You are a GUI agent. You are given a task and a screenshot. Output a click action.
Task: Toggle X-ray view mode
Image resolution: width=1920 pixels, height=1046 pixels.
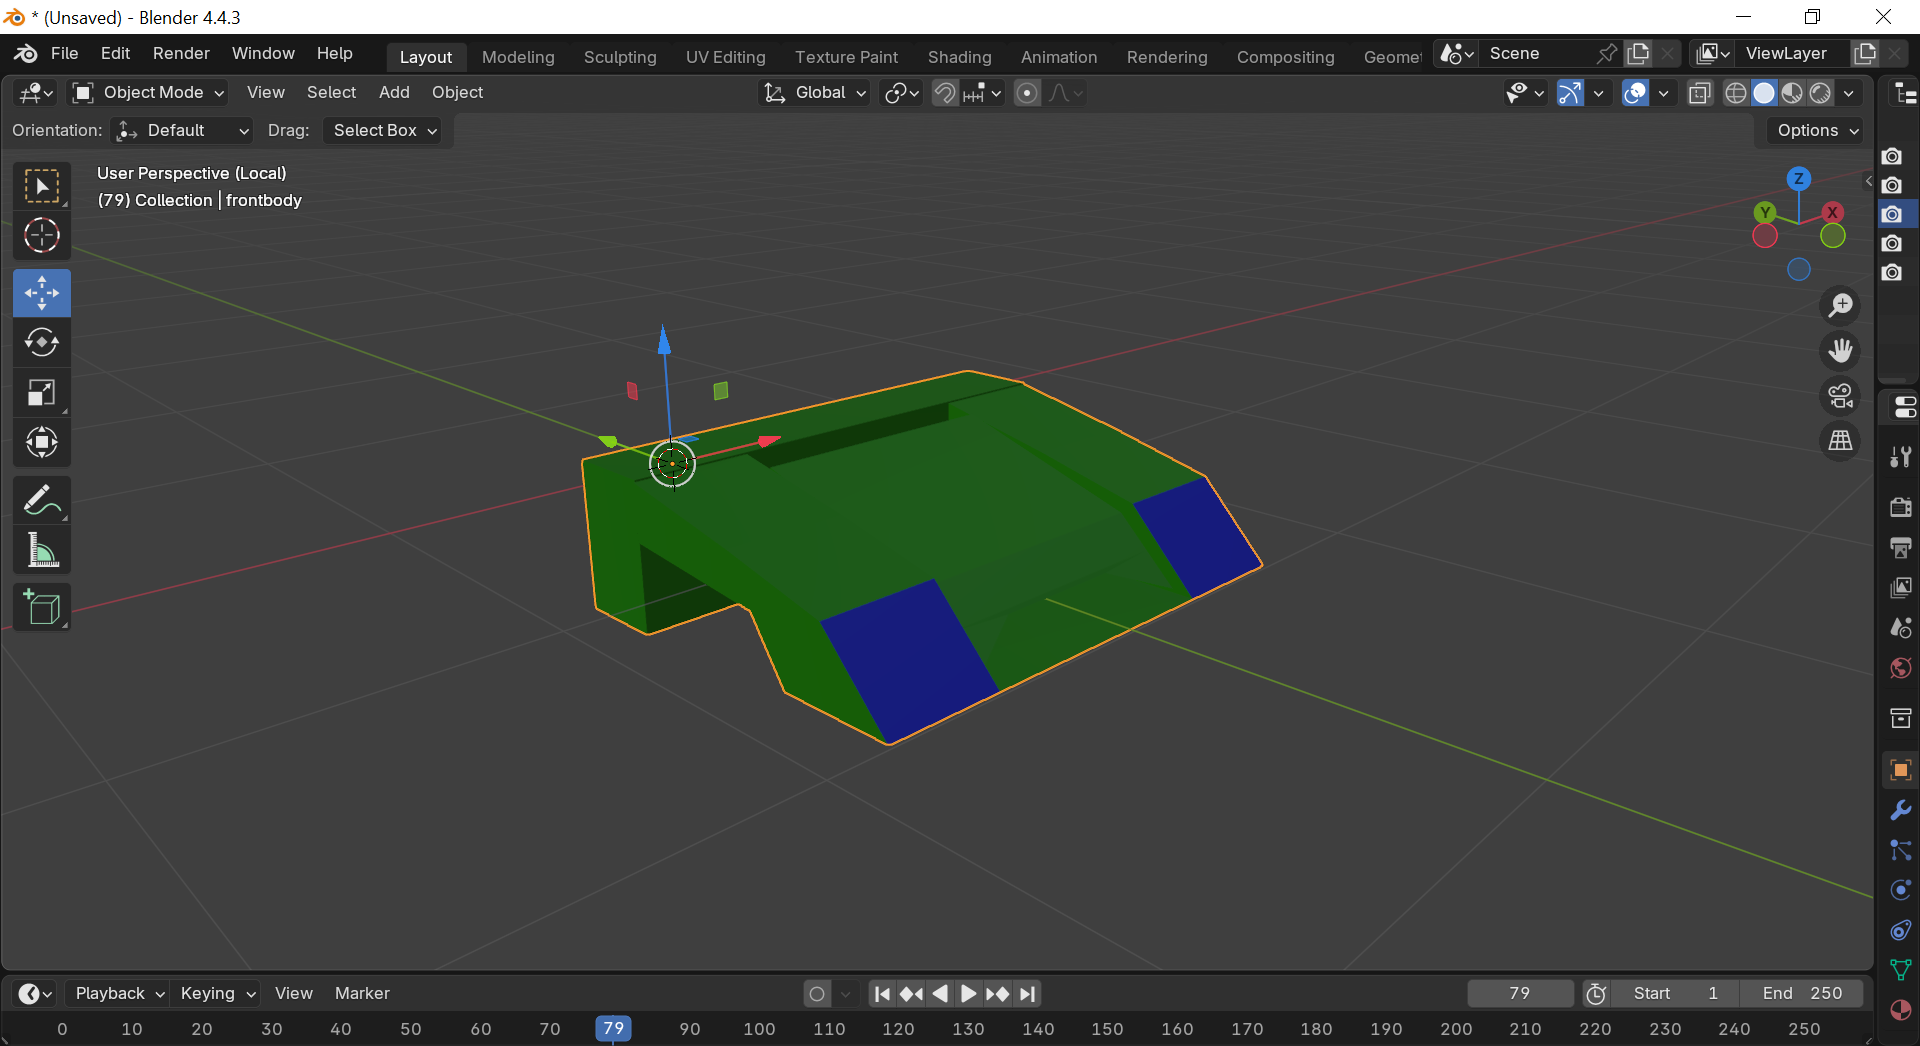(x=1699, y=93)
